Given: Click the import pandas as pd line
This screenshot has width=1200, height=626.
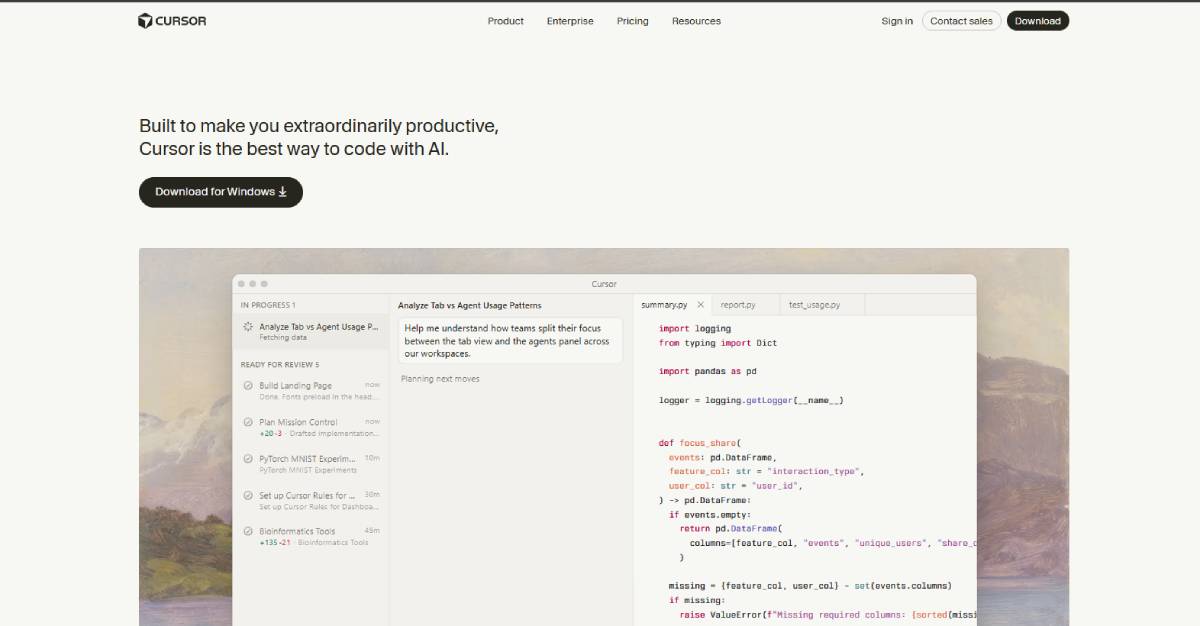Looking at the screenshot, I should pos(707,371).
